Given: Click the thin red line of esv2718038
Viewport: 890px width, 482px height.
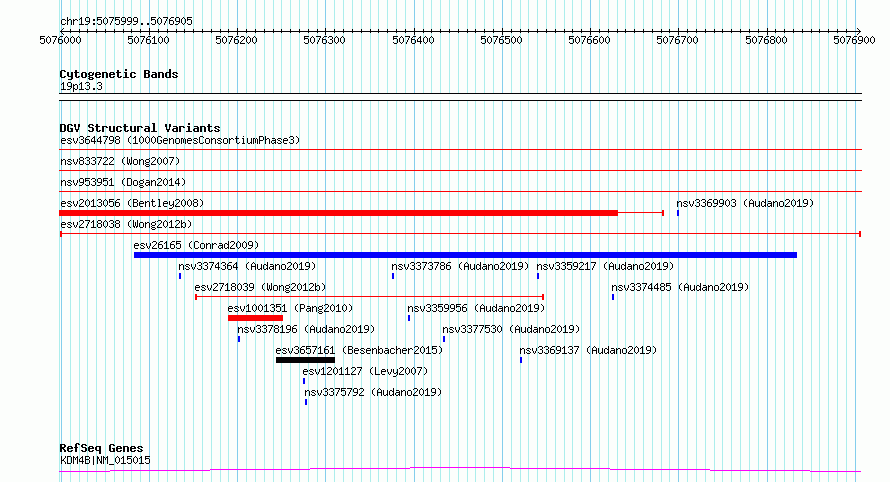Looking at the screenshot, I should coord(460,234).
